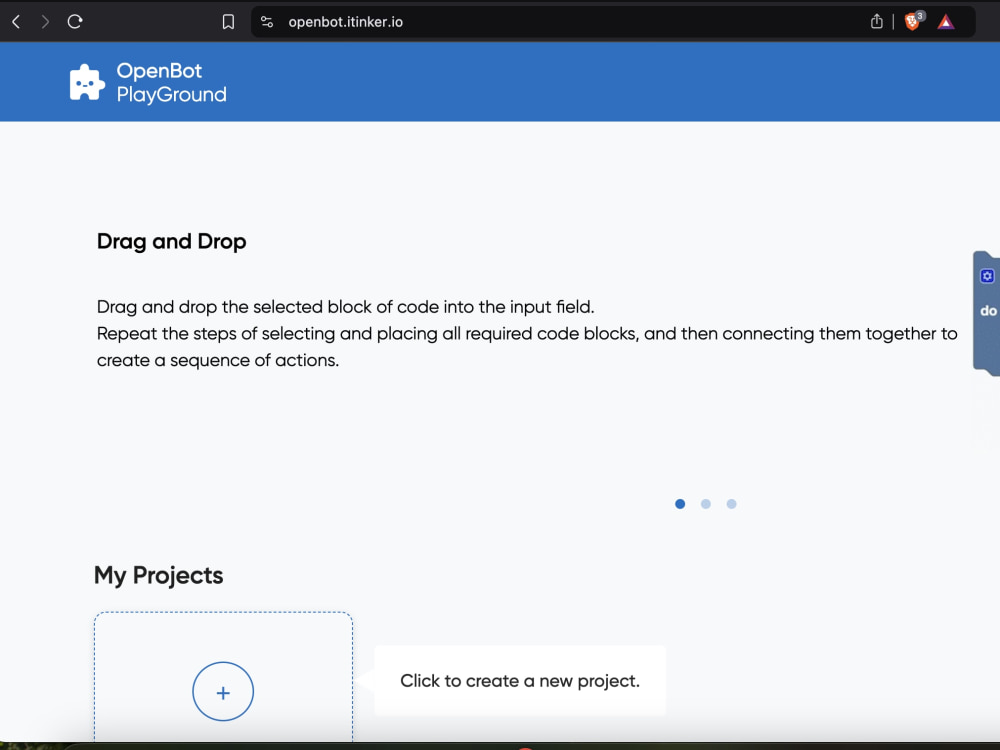
Task: Reload the openbot.itinker.io page
Action: [75, 22]
